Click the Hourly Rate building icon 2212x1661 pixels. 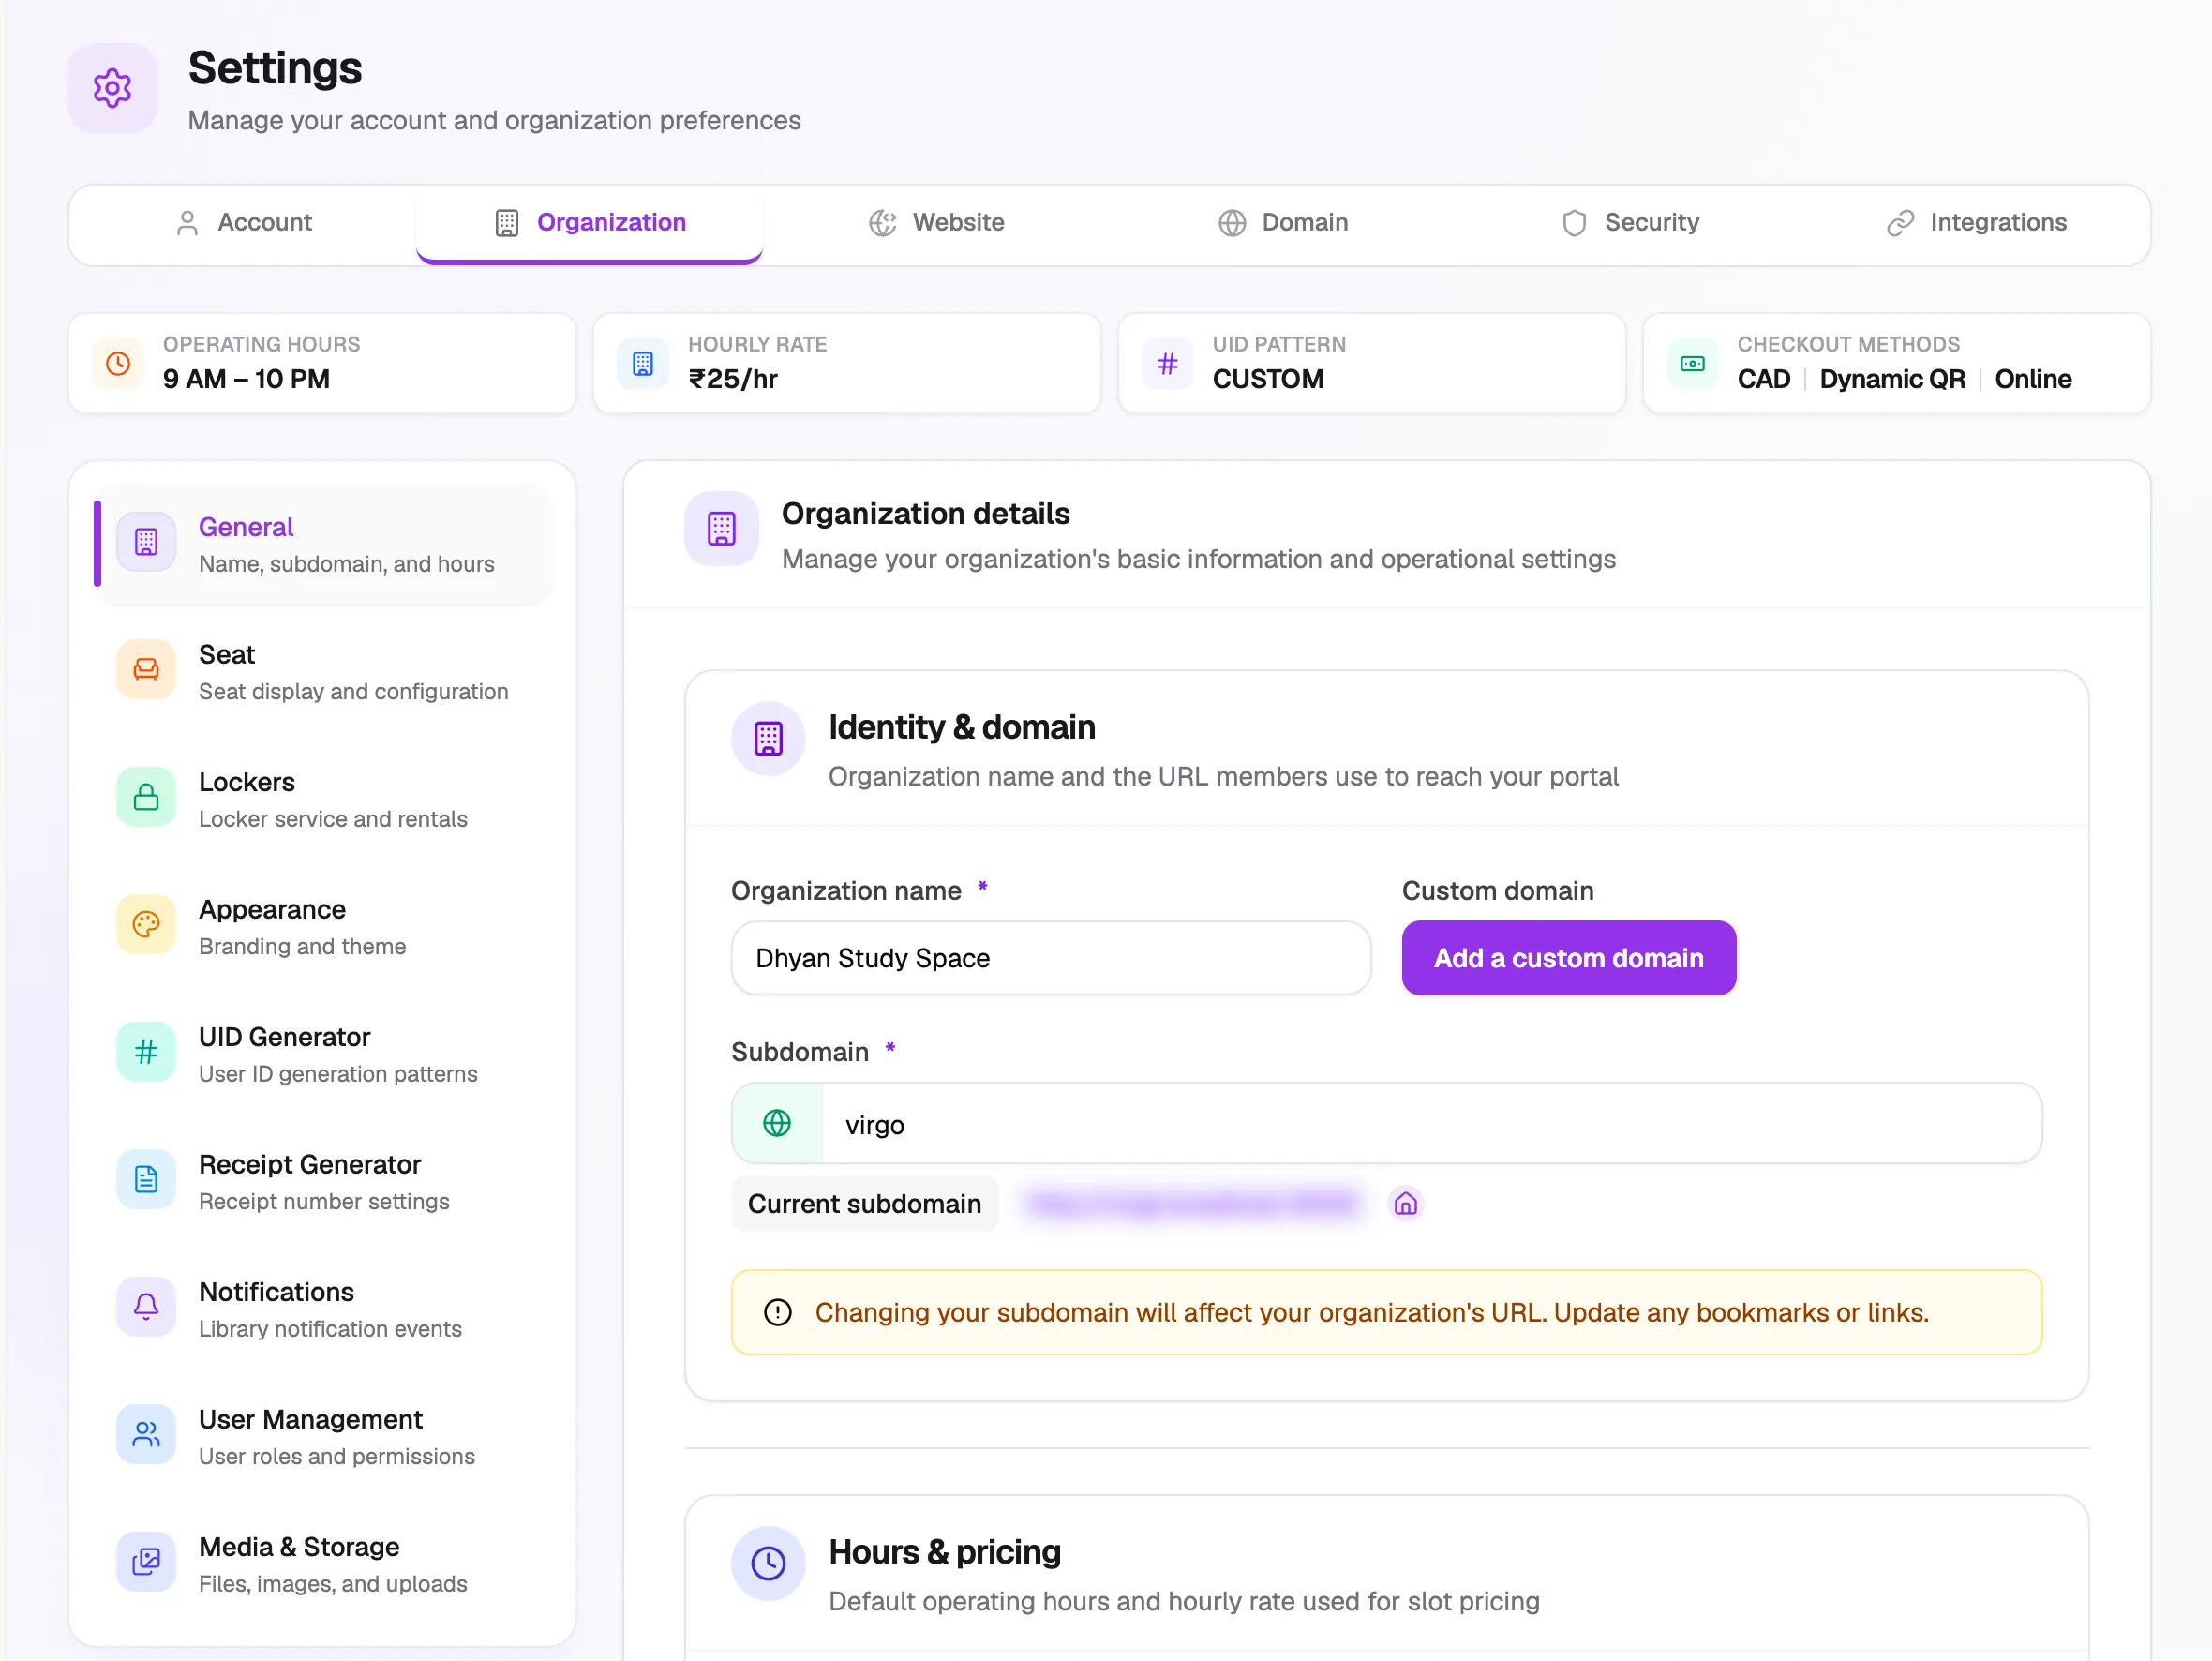point(643,363)
